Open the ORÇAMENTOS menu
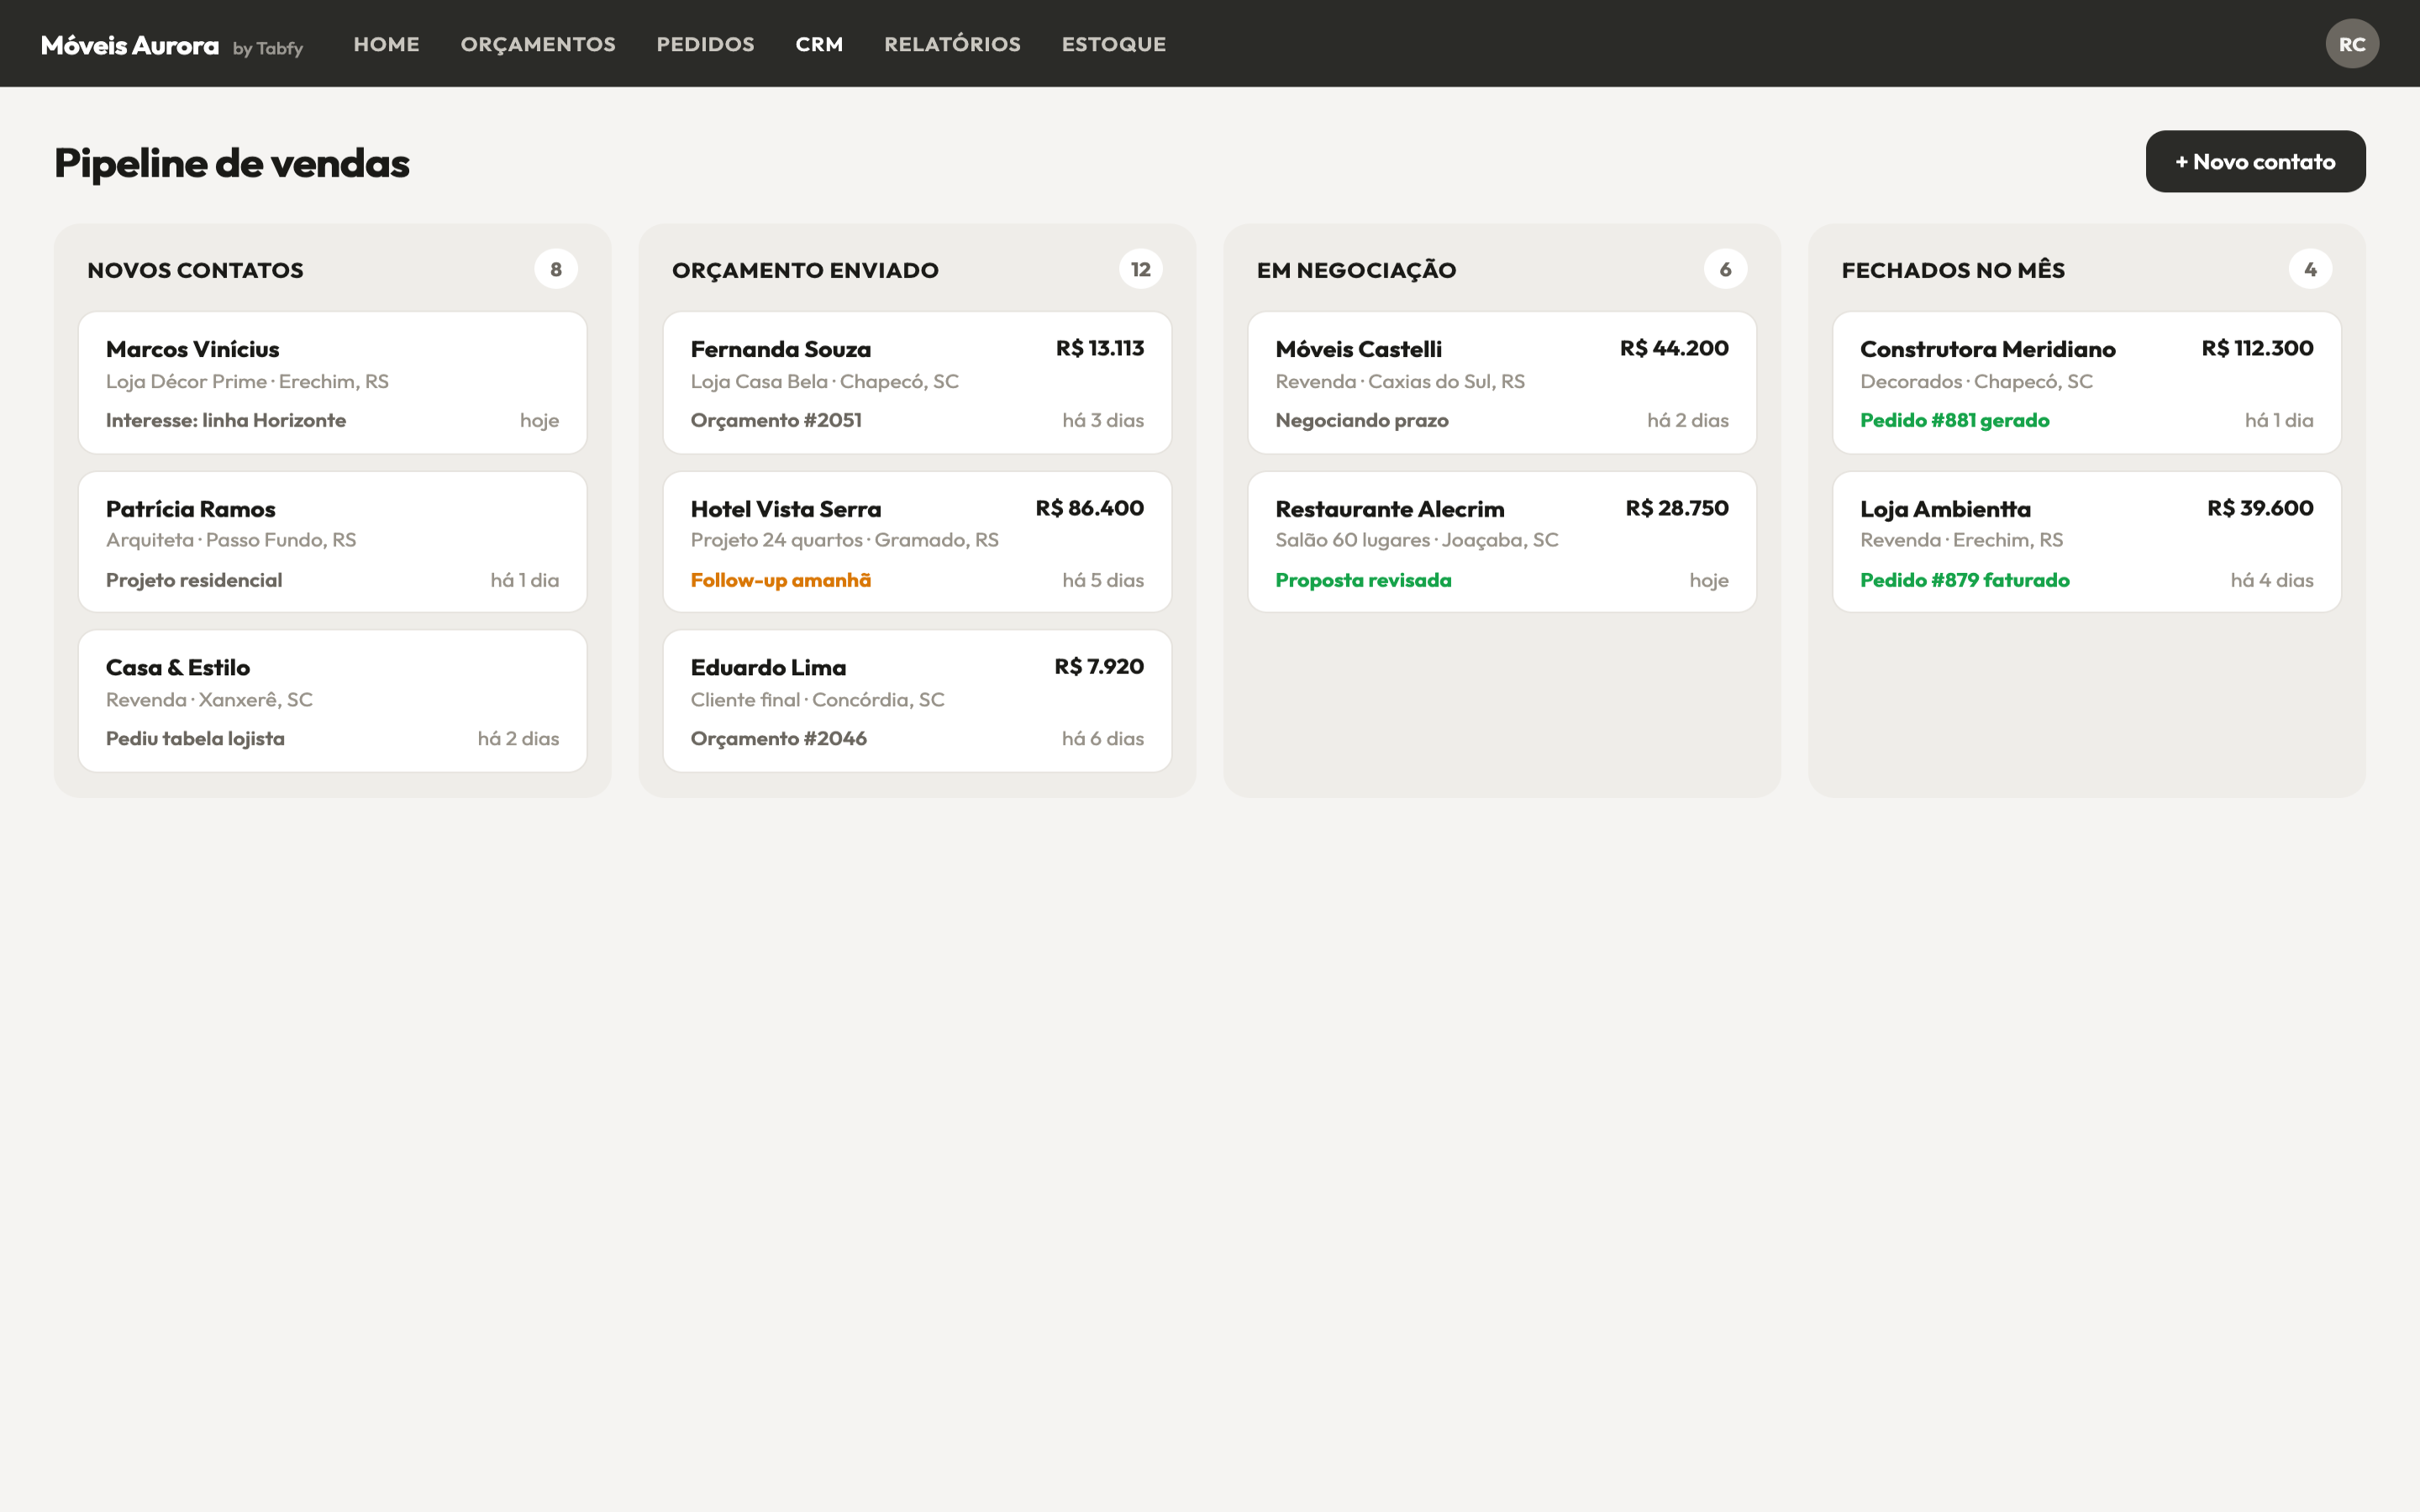The height and width of the screenshot is (1512, 2420). (x=538, y=44)
